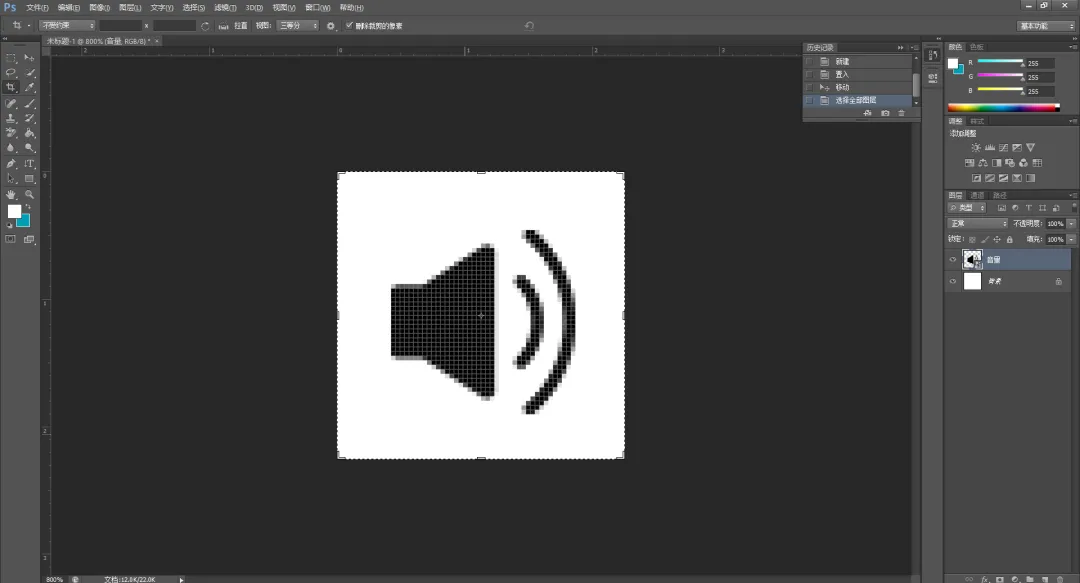Select the Brush tool

(30, 103)
